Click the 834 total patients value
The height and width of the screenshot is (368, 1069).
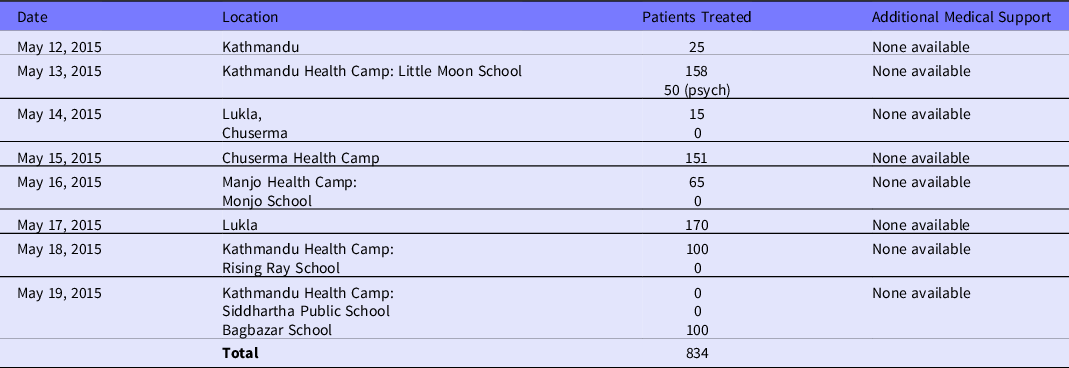pyautogui.click(x=697, y=353)
